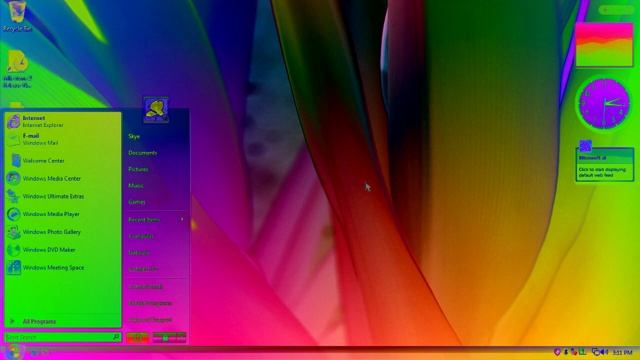Image resolution: width=640 pixels, height=360 pixels.
Task: Open Internet Explorer from the Start menu
Action: point(63,121)
